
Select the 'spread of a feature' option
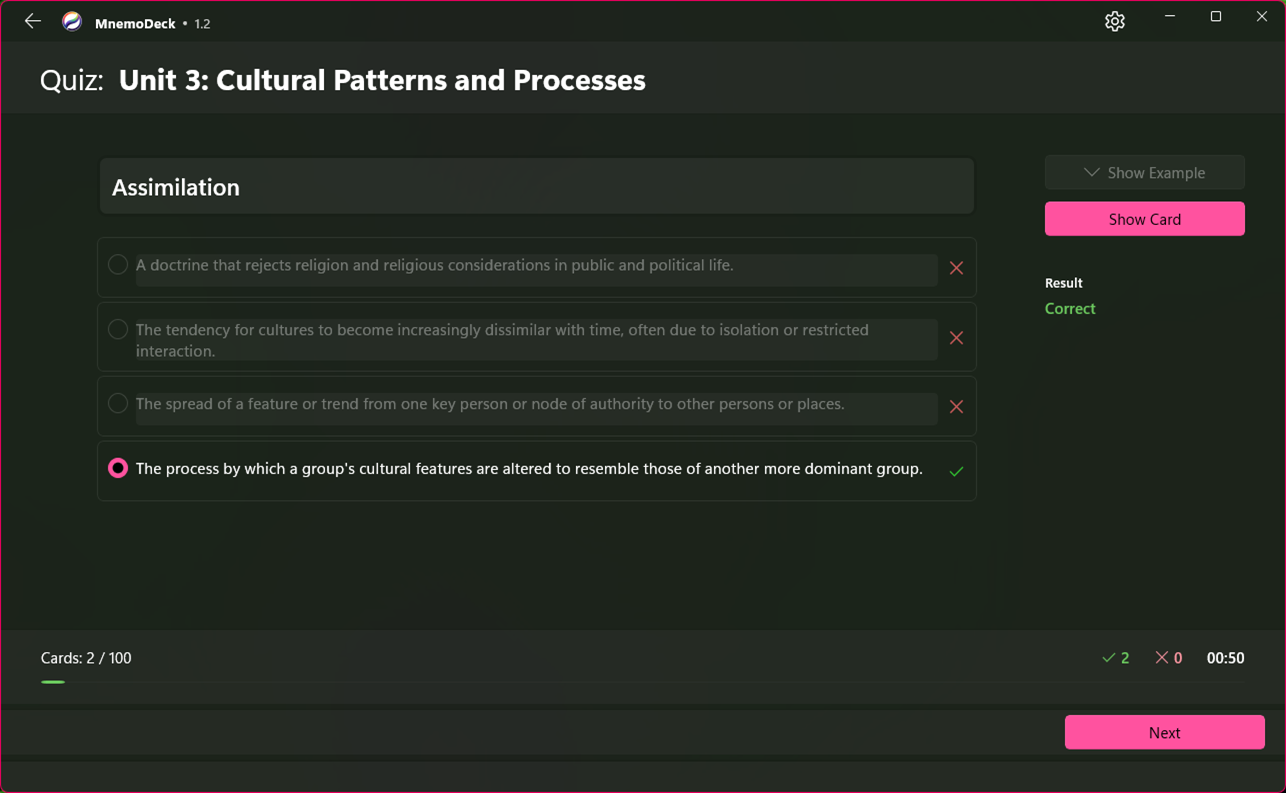pos(118,404)
